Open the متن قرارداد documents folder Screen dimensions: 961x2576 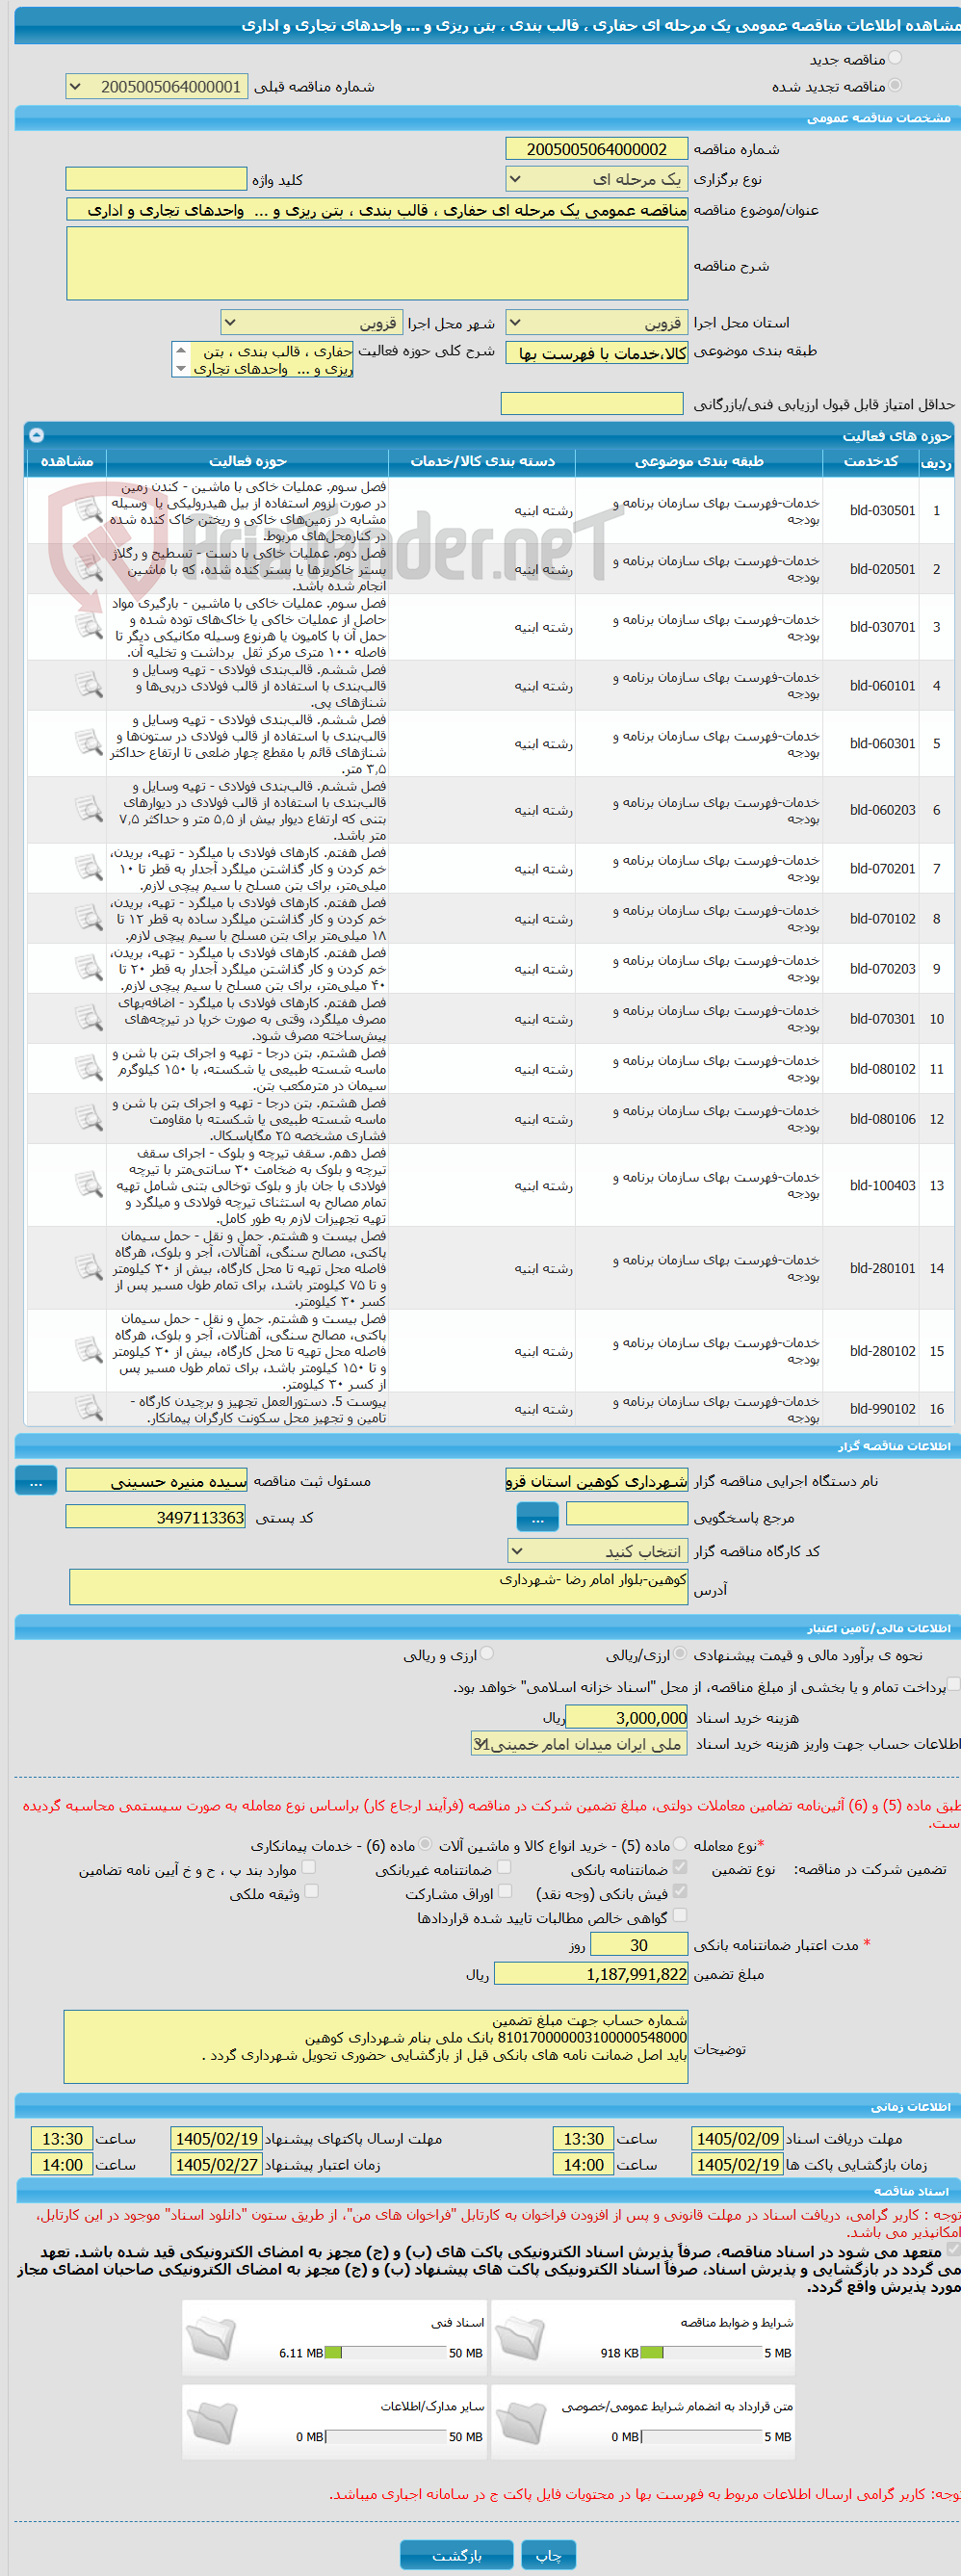[x=520, y=2424]
